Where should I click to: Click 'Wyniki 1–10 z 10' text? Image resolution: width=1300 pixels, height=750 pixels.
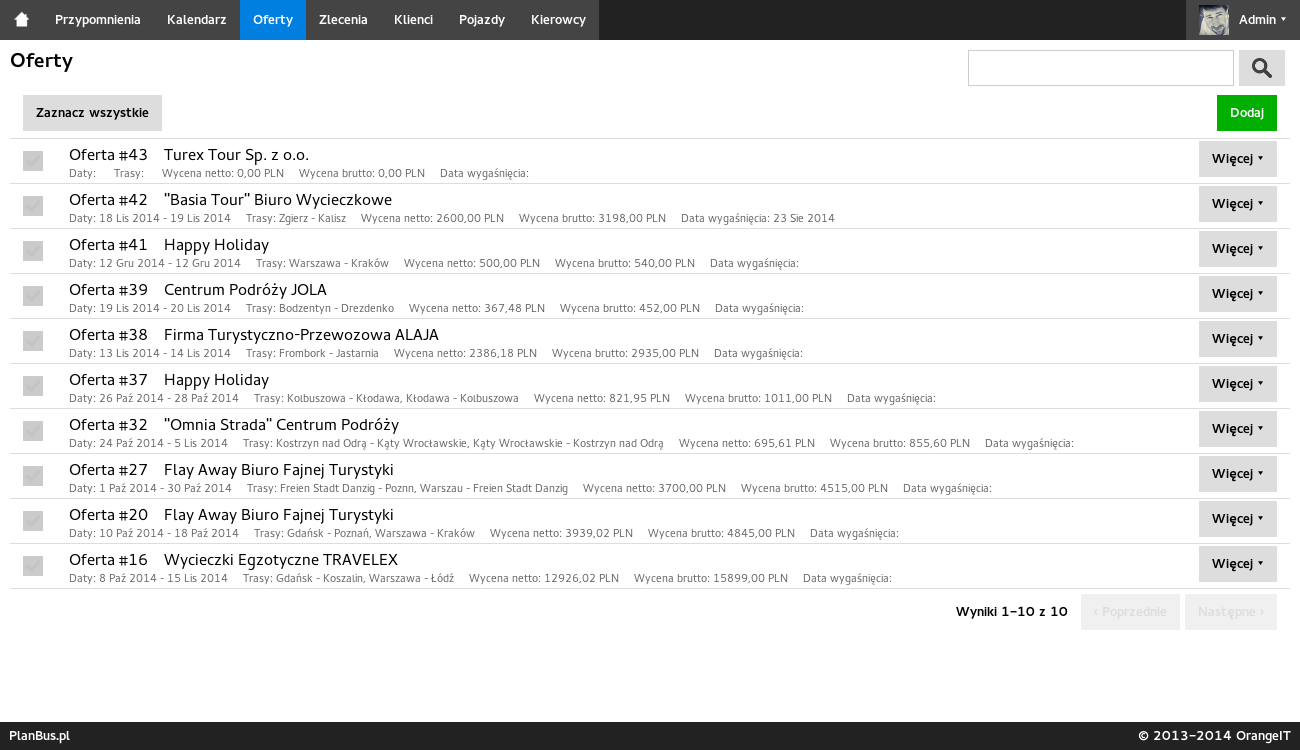click(x=1012, y=612)
